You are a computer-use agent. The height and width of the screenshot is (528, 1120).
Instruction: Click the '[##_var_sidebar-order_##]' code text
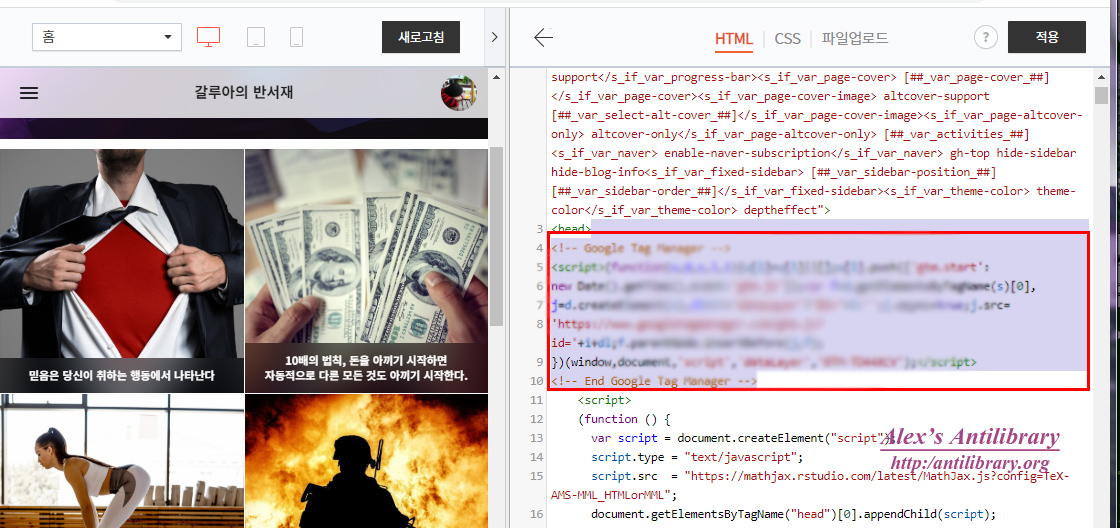(x=634, y=191)
